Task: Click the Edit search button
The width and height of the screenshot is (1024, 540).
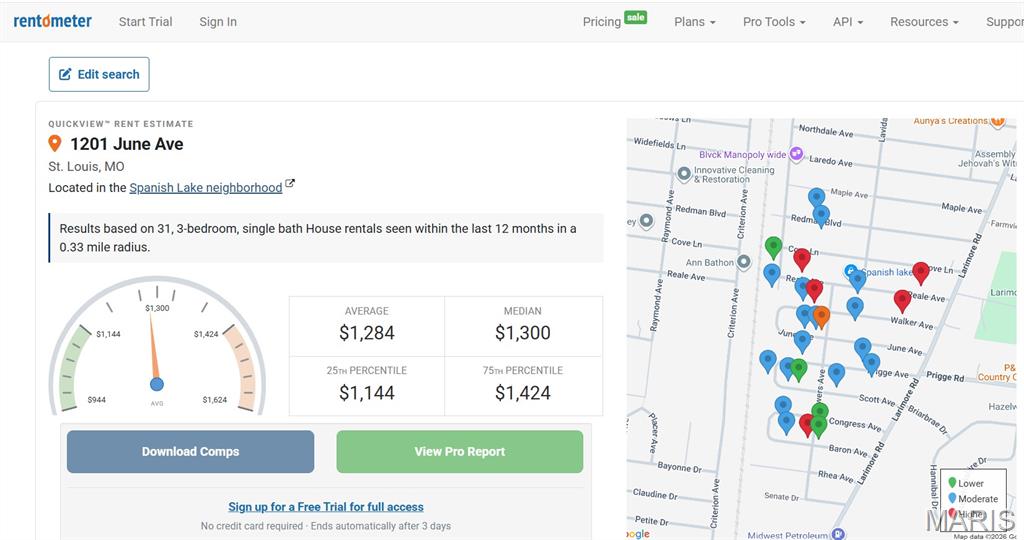Action: point(99,74)
